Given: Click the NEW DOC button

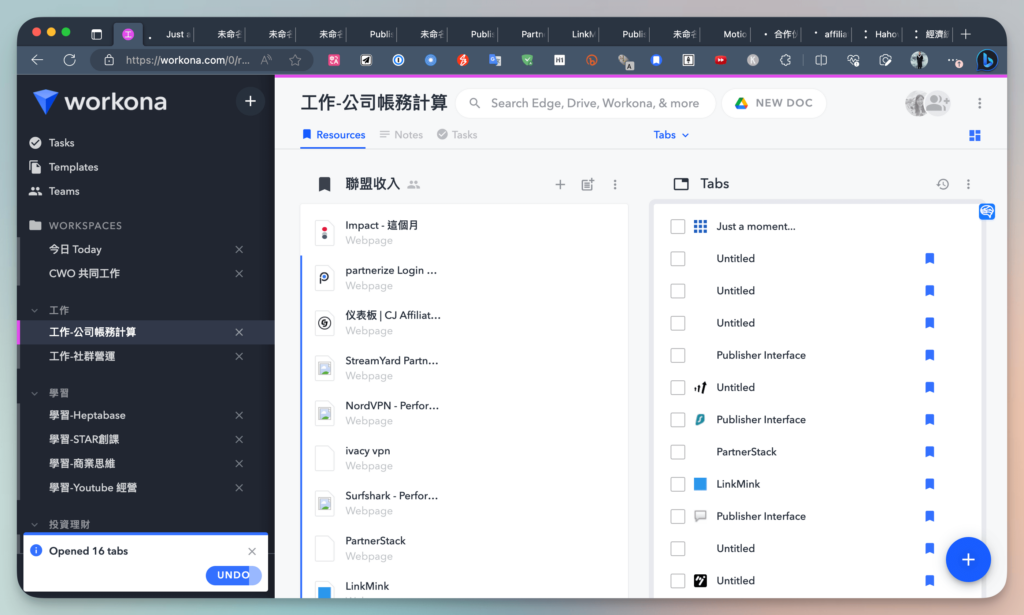Looking at the screenshot, I should (x=774, y=103).
